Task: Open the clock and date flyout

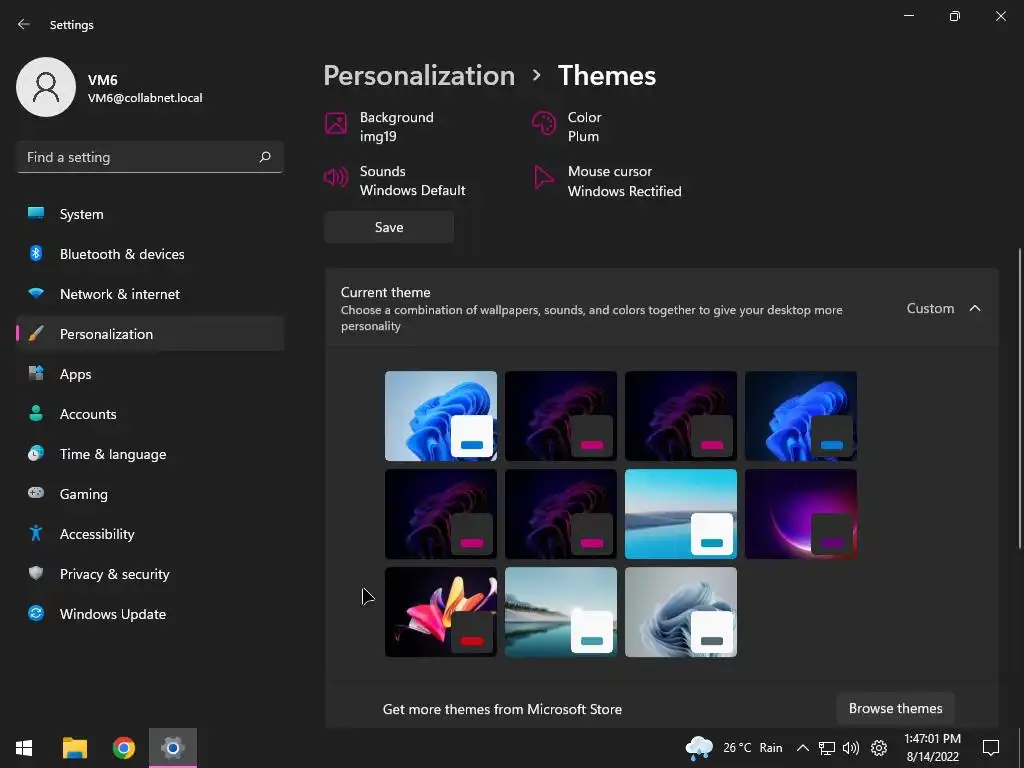Action: [x=933, y=748]
